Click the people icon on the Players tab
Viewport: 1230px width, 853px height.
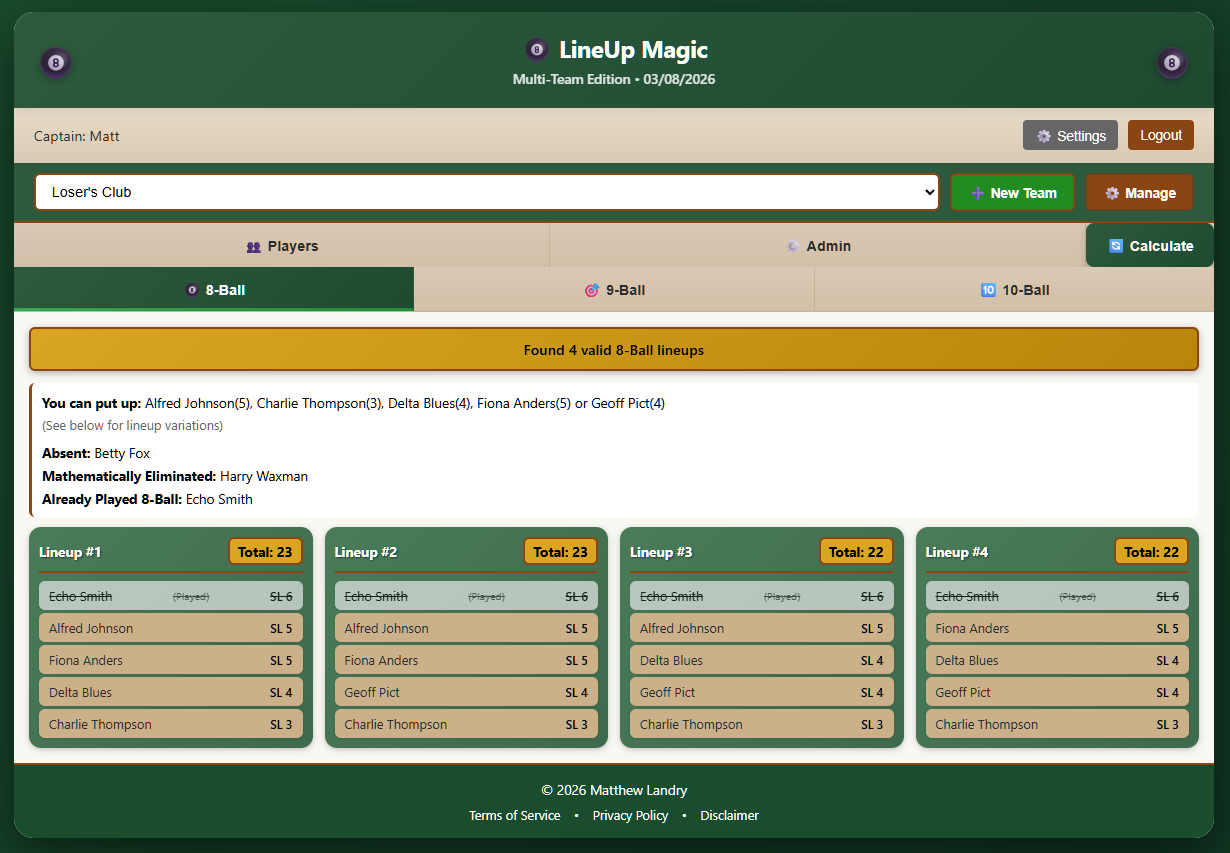tap(253, 245)
